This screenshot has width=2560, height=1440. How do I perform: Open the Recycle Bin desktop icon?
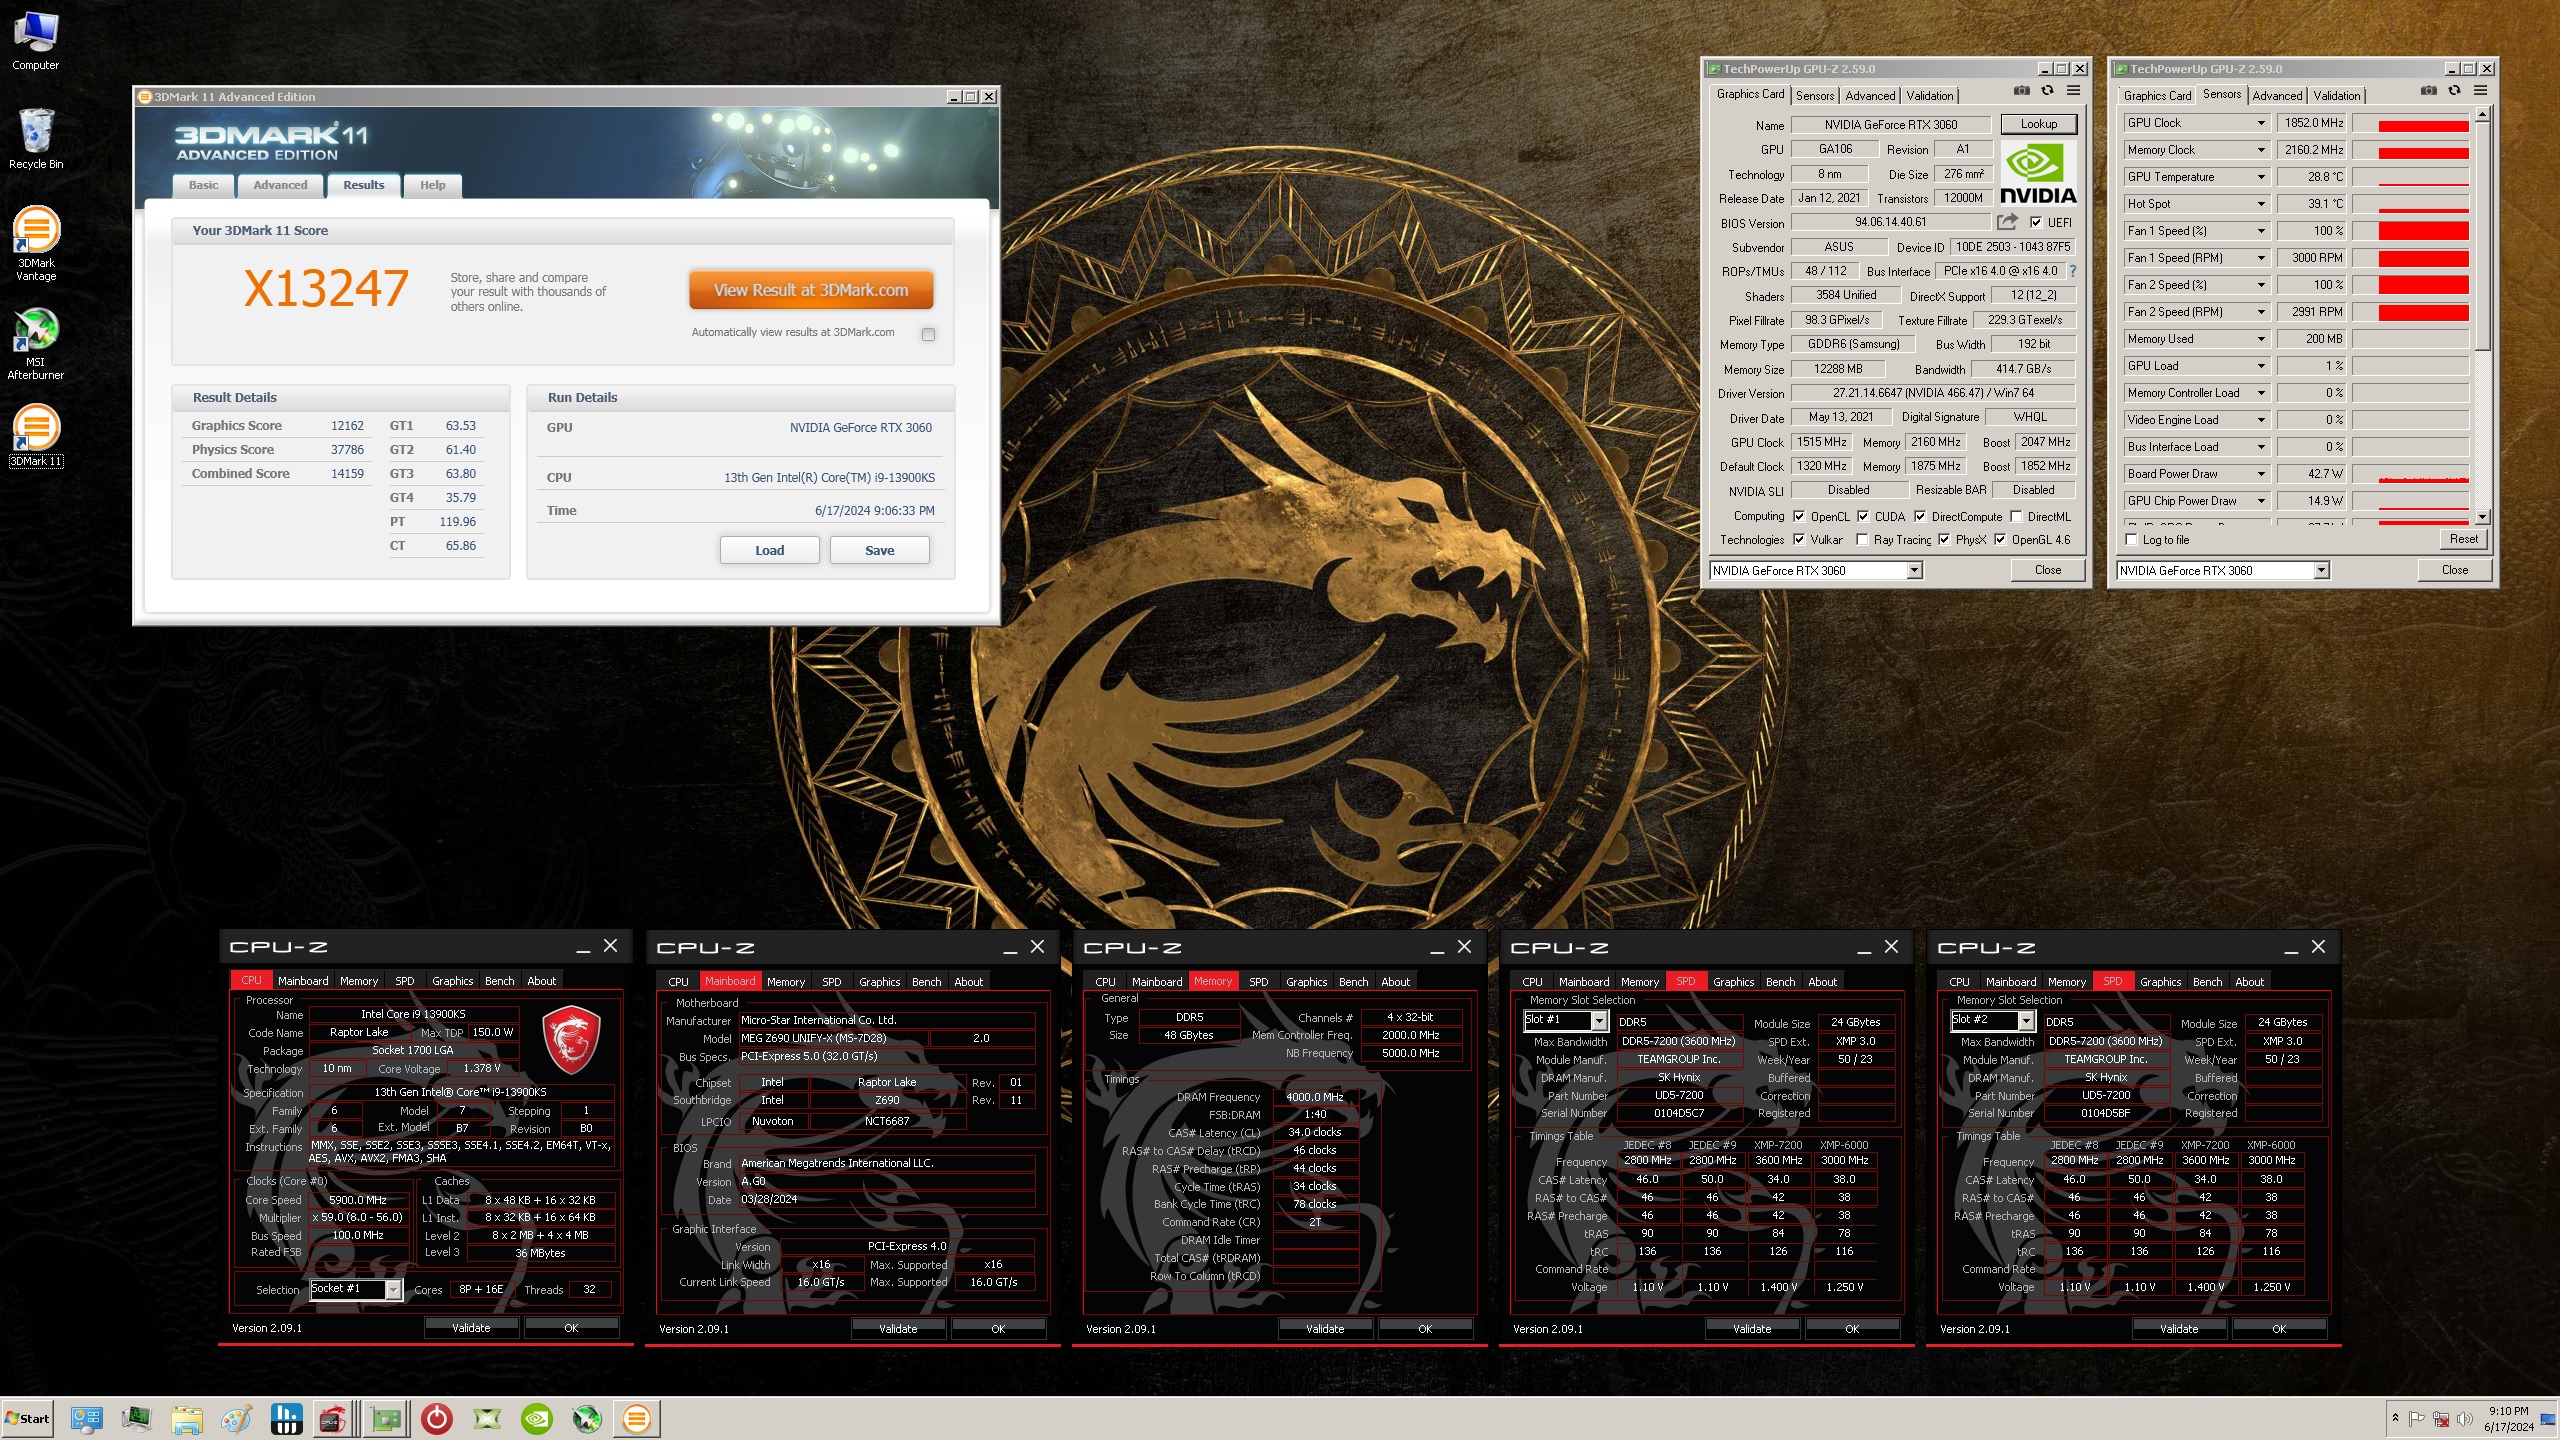36,139
